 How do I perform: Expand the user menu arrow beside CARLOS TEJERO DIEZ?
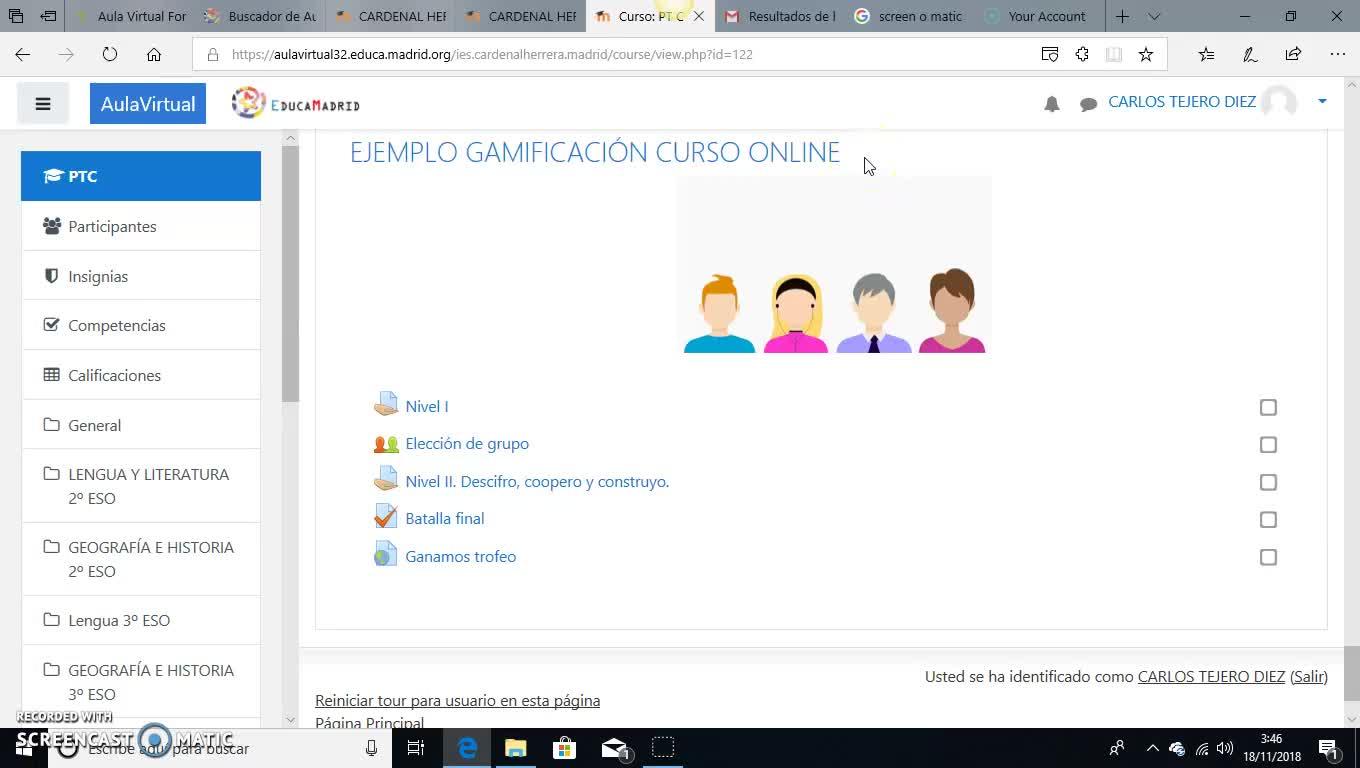point(1322,101)
